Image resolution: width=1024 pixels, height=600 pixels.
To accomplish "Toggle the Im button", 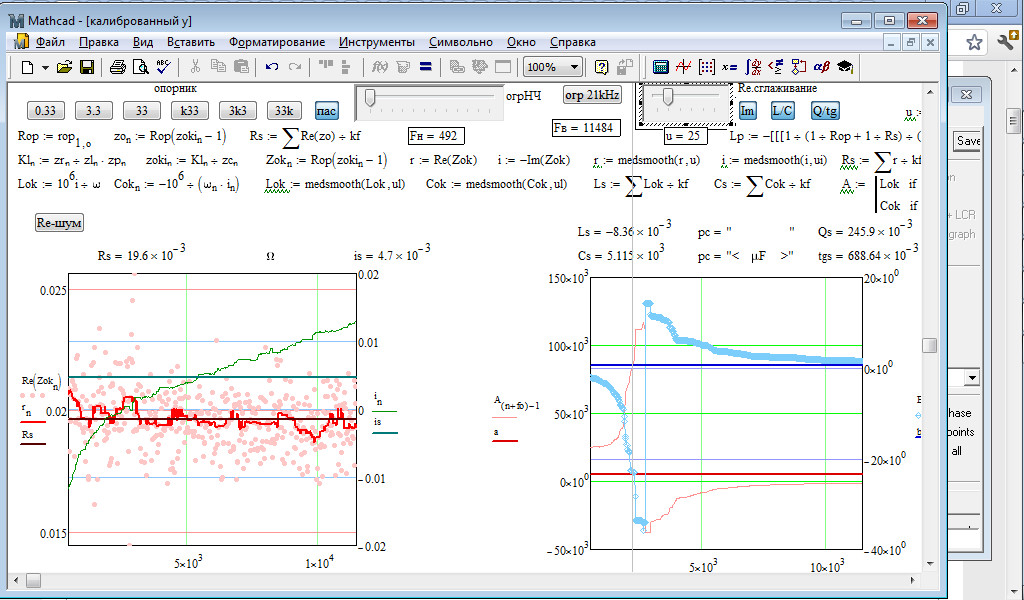I will pos(747,110).
